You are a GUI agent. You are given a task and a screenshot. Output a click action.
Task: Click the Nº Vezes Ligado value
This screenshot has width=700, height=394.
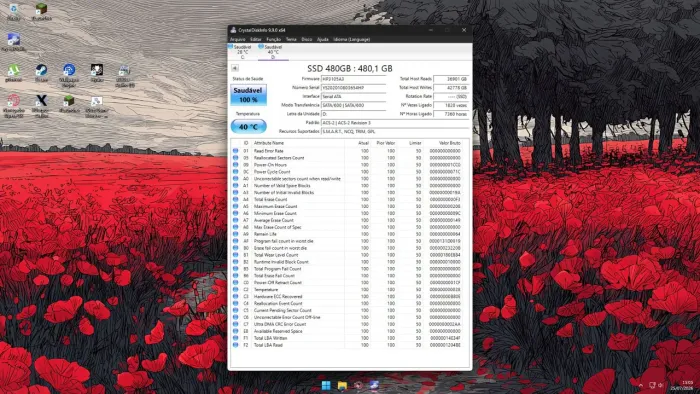[x=451, y=105]
